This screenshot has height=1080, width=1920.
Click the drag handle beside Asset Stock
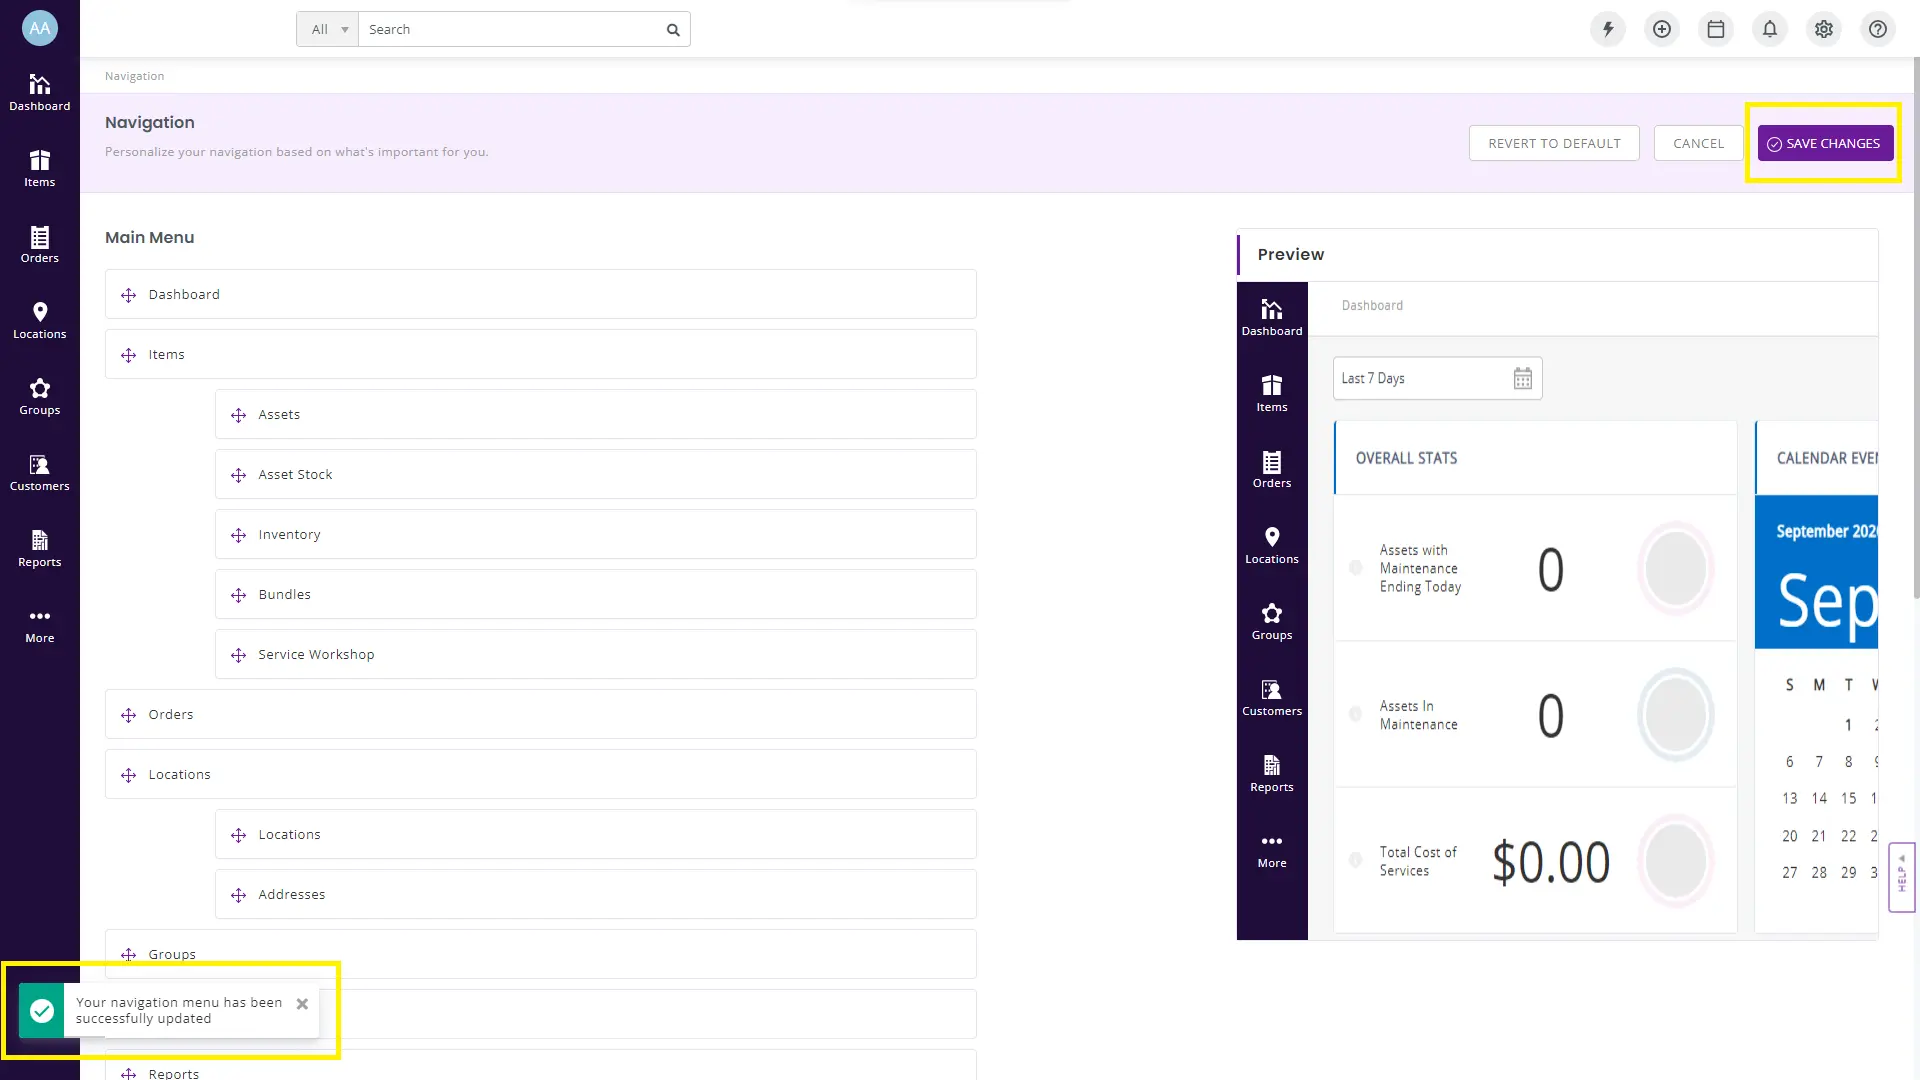coord(238,475)
